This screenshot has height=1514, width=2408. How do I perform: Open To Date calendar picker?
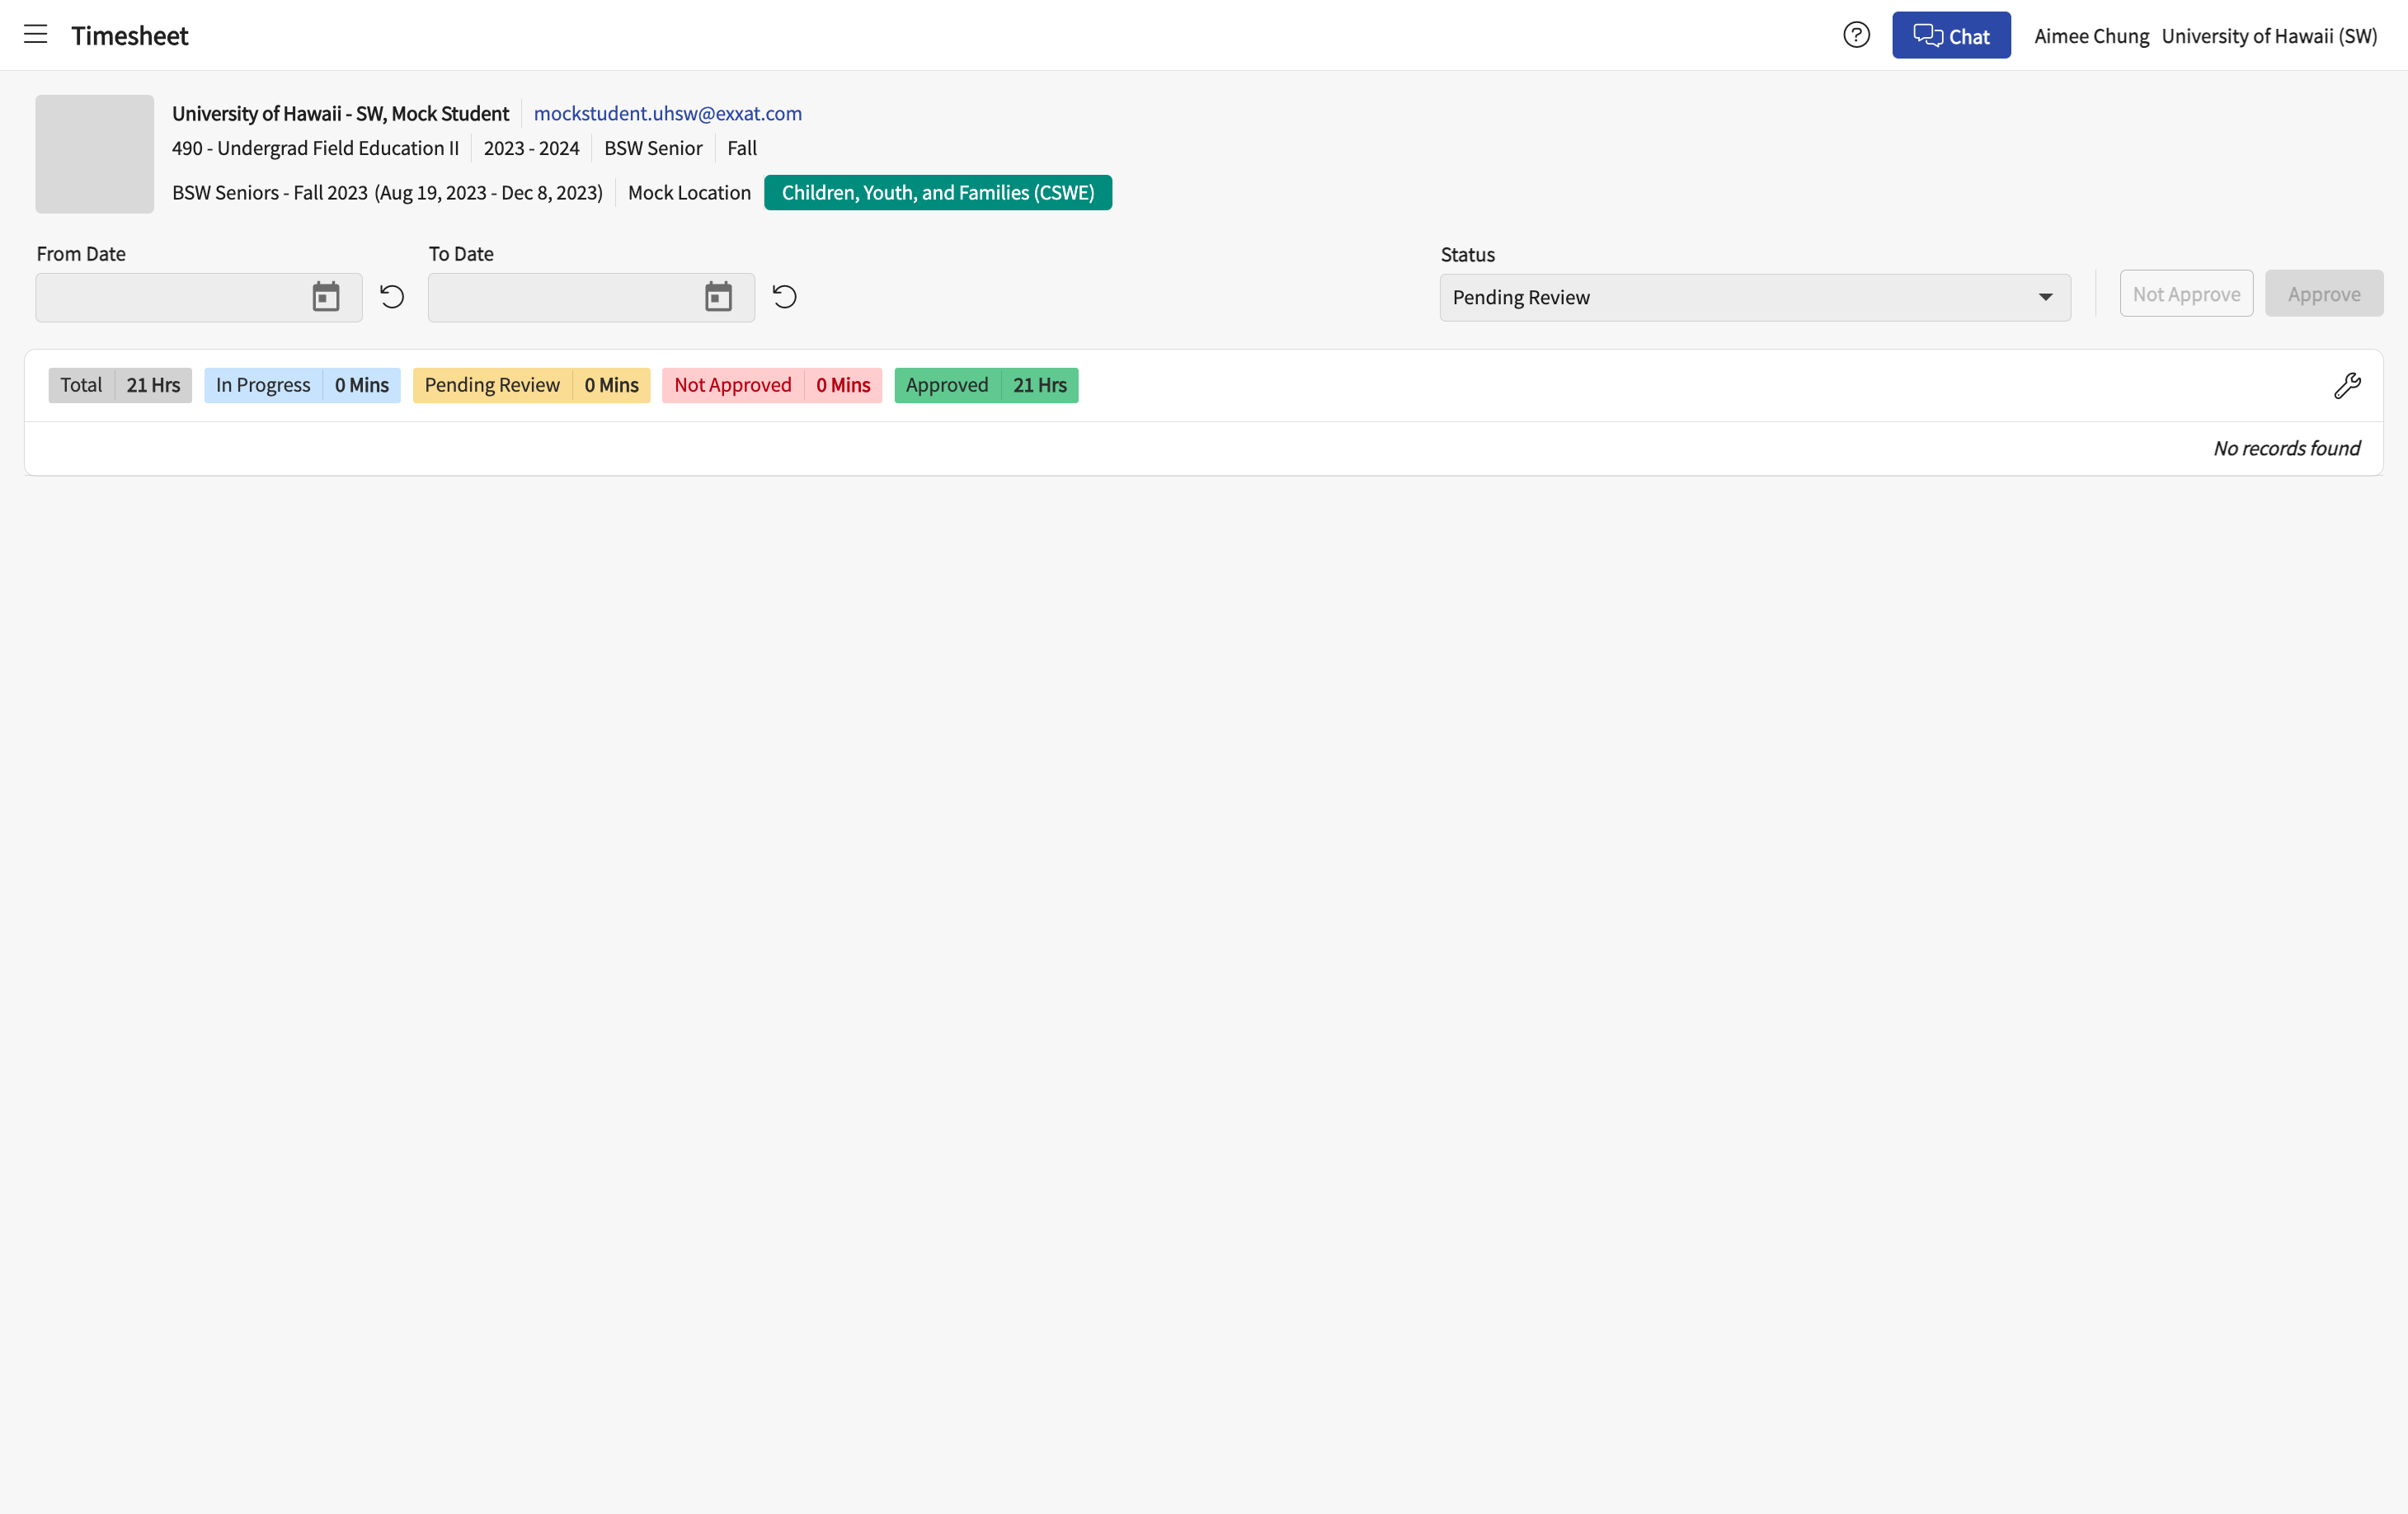point(718,297)
